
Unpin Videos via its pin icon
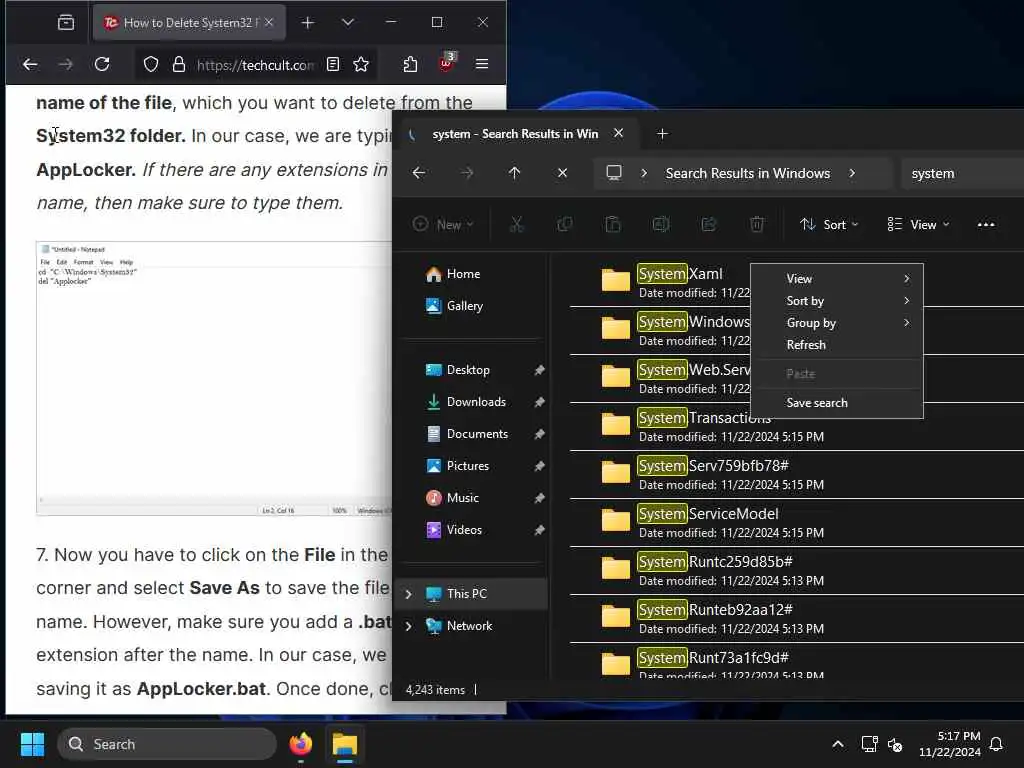click(x=539, y=530)
